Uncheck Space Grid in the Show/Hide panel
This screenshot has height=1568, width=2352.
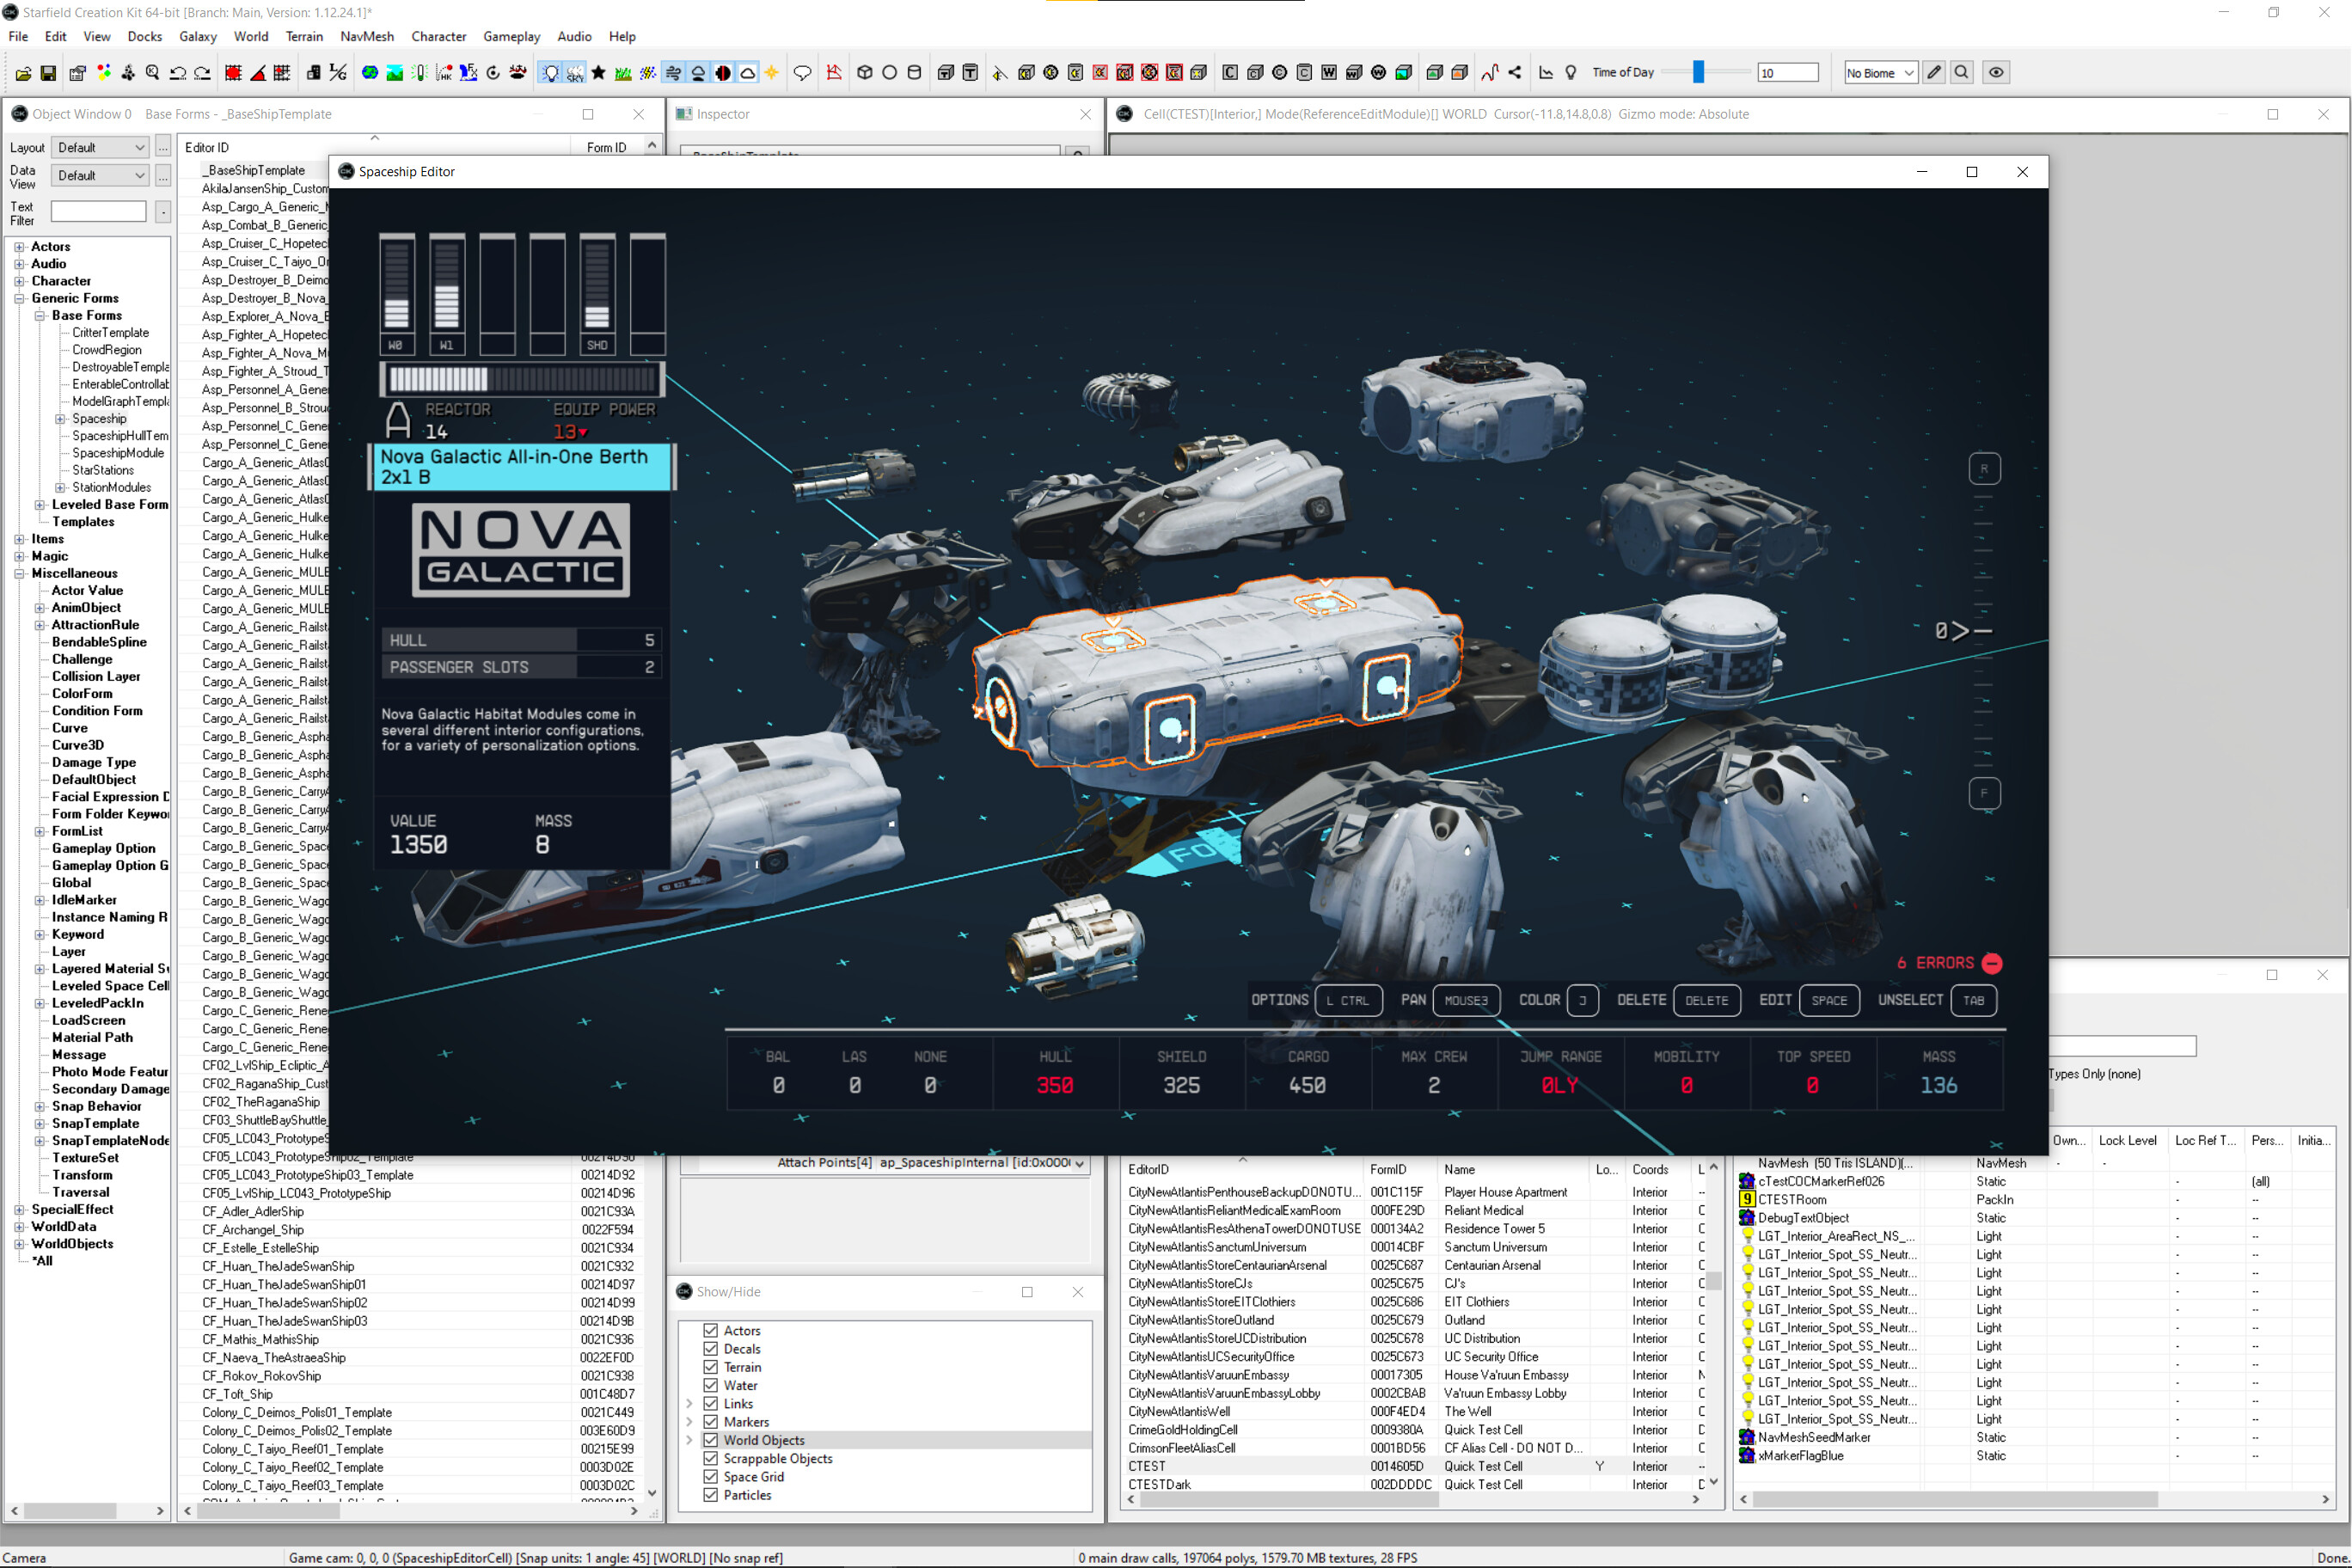[x=710, y=1477]
